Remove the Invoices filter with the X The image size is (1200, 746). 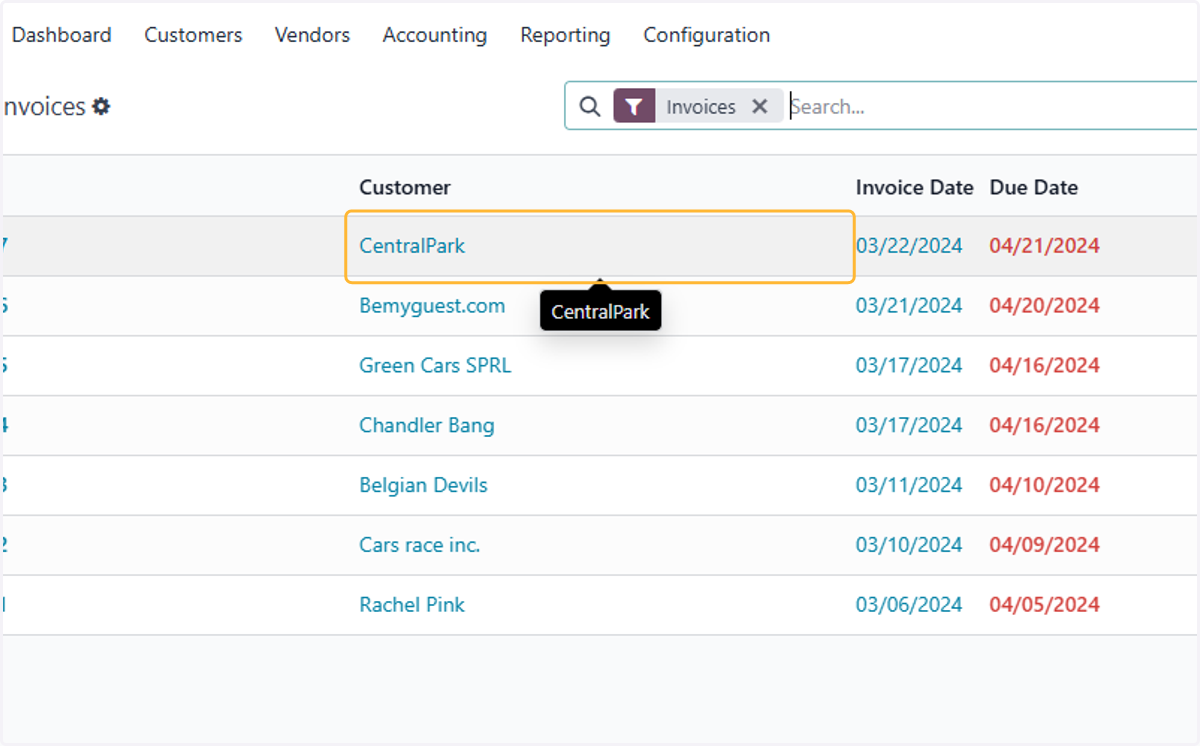pyautogui.click(x=760, y=106)
